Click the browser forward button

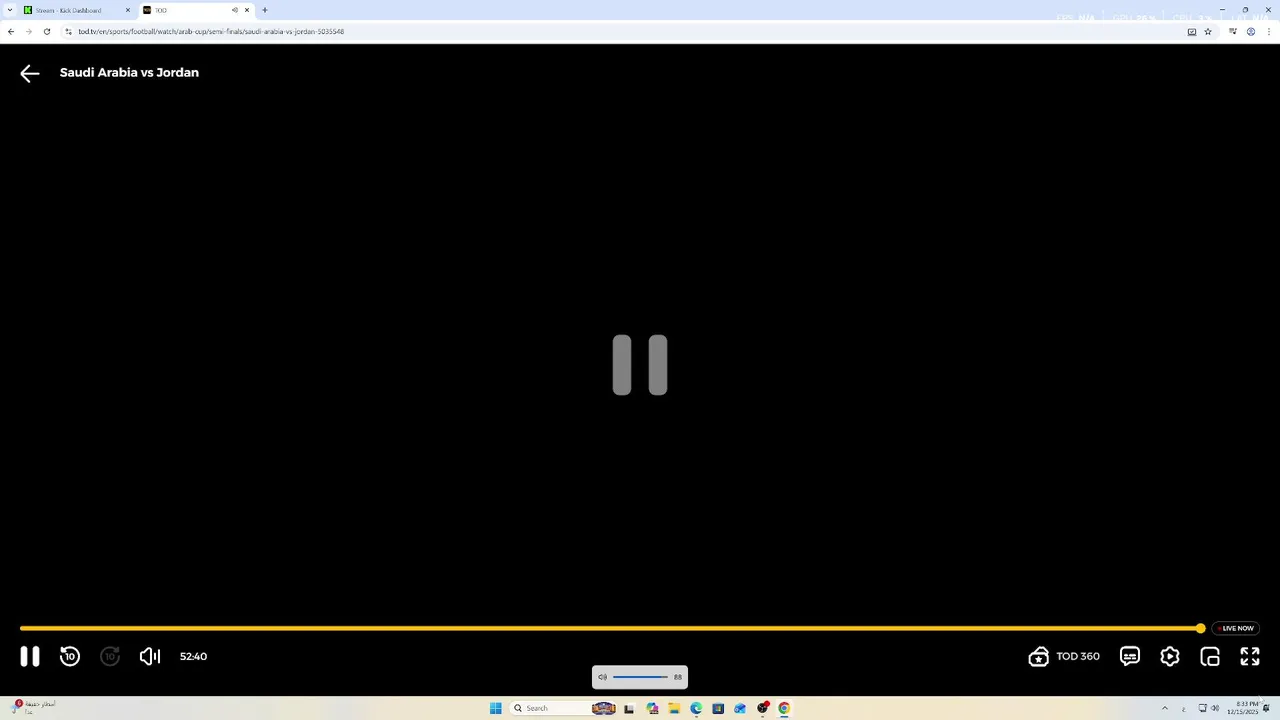pos(29,31)
